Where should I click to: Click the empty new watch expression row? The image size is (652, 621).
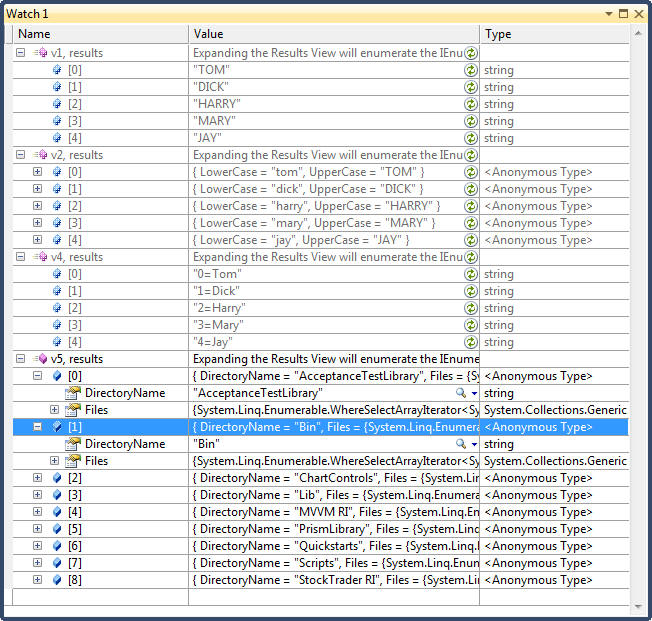pyautogui.click(x=100, y=597)
